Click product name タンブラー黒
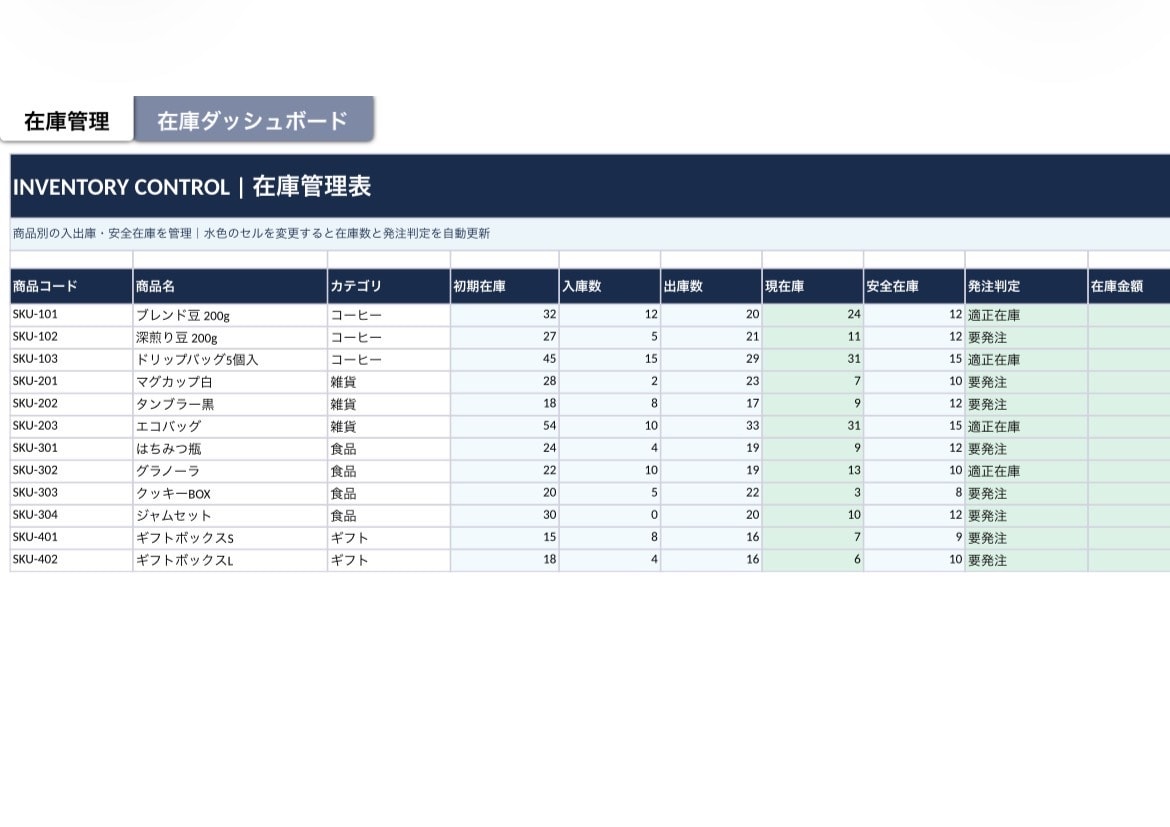The width and height of the screenshot is (1170, 827). (x=230, y=405)
